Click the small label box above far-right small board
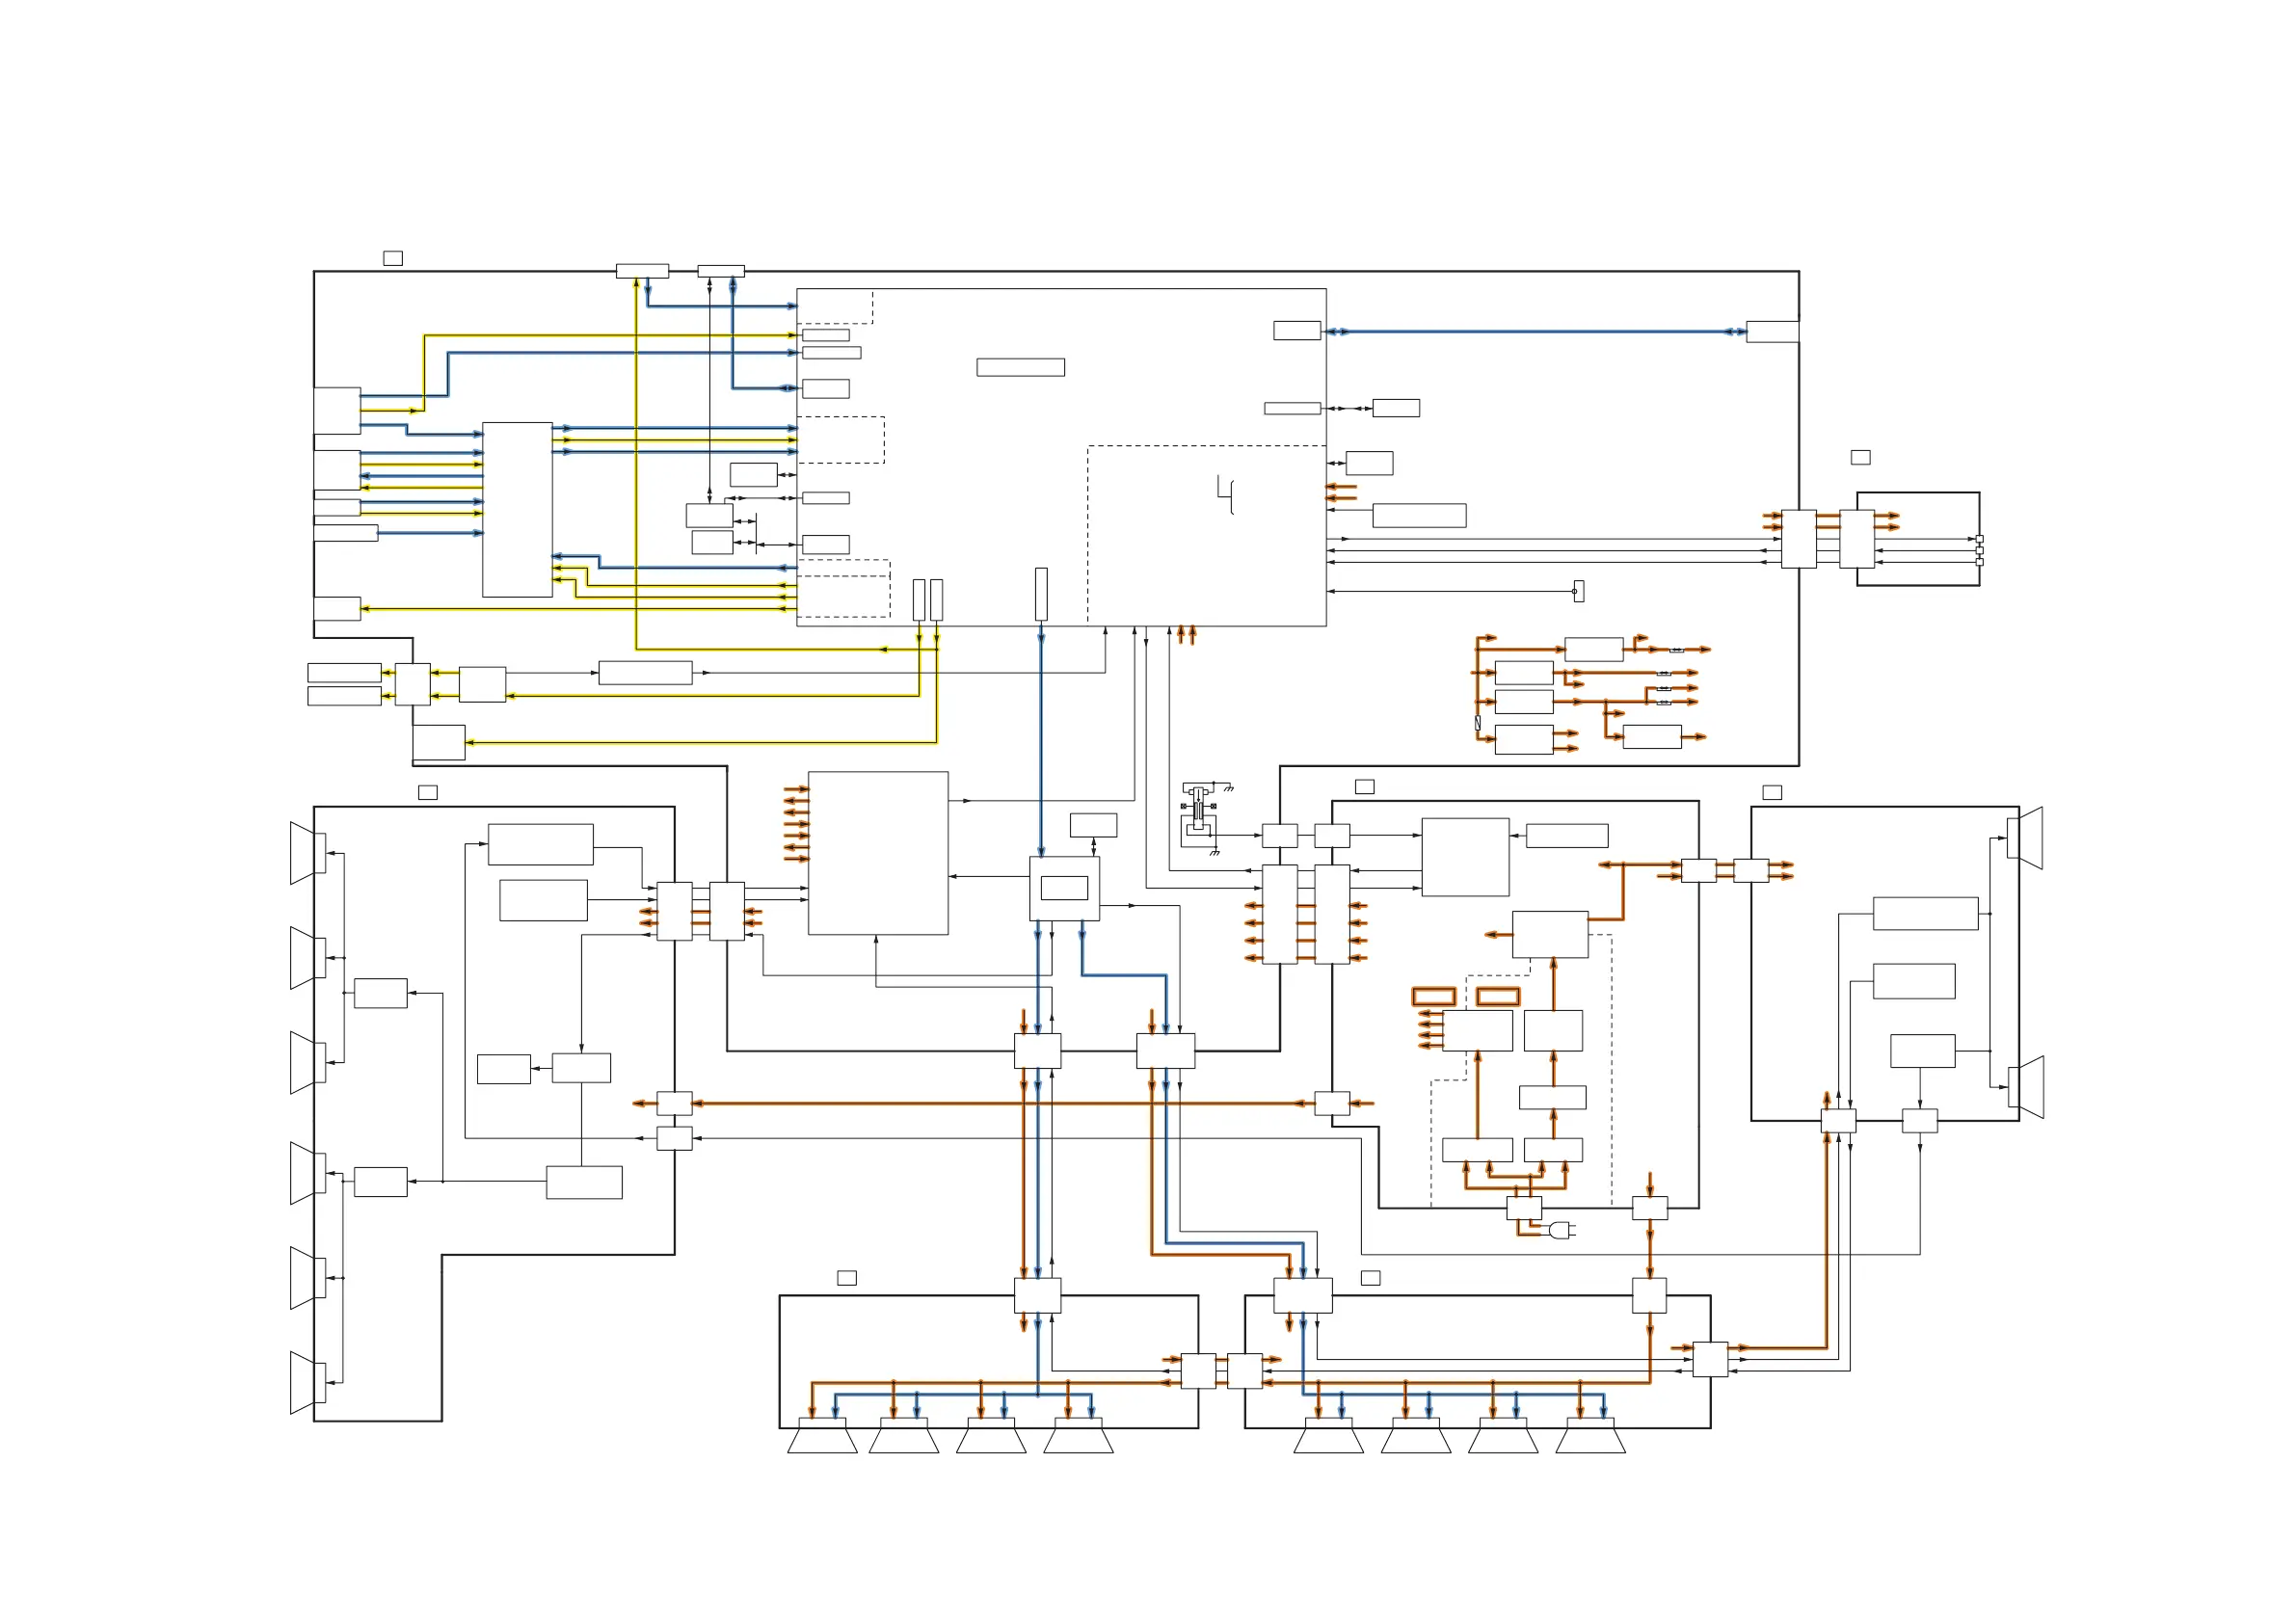This screenshot has width=2296, height=1623. click(1860, 457)
